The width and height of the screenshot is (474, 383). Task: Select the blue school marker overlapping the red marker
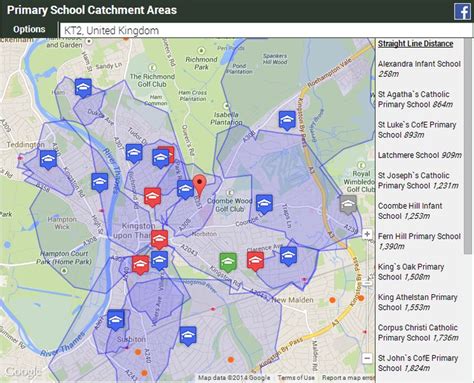coord(160,158)
